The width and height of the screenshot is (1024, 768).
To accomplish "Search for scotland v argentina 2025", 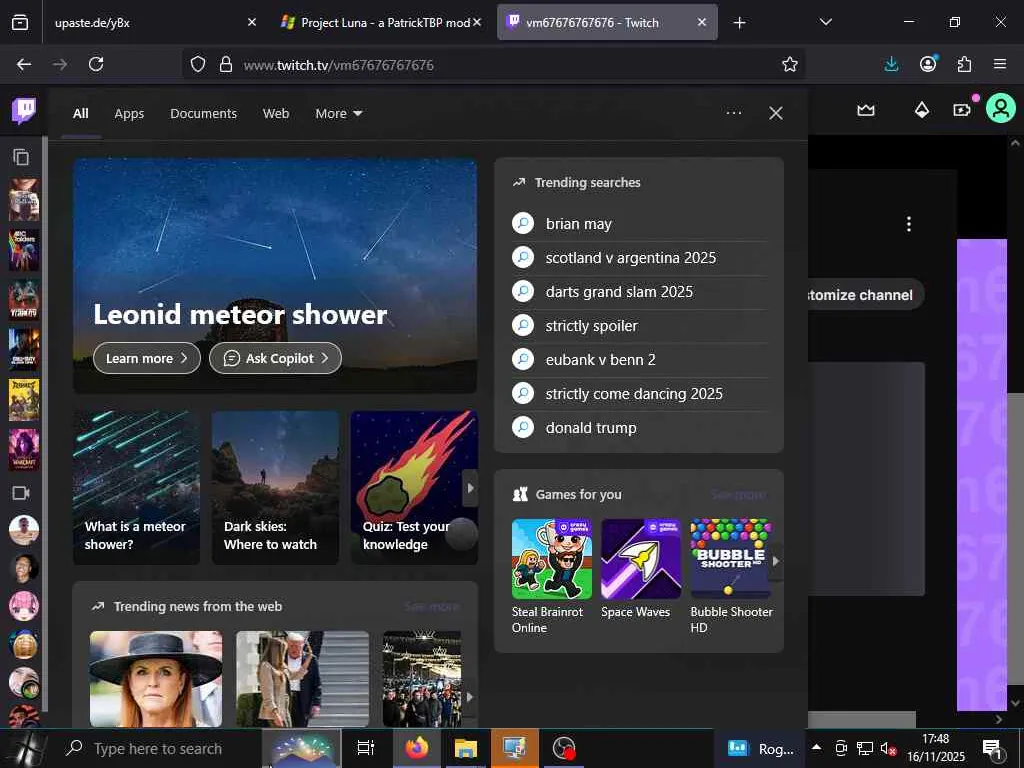I will [639, 257].
